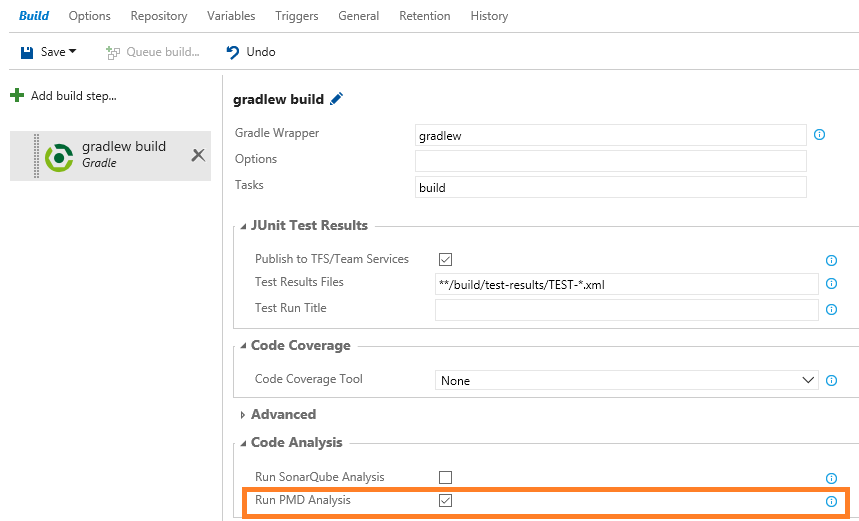
Task: Switch to the History tab
Action: click(x=489, y=16)
